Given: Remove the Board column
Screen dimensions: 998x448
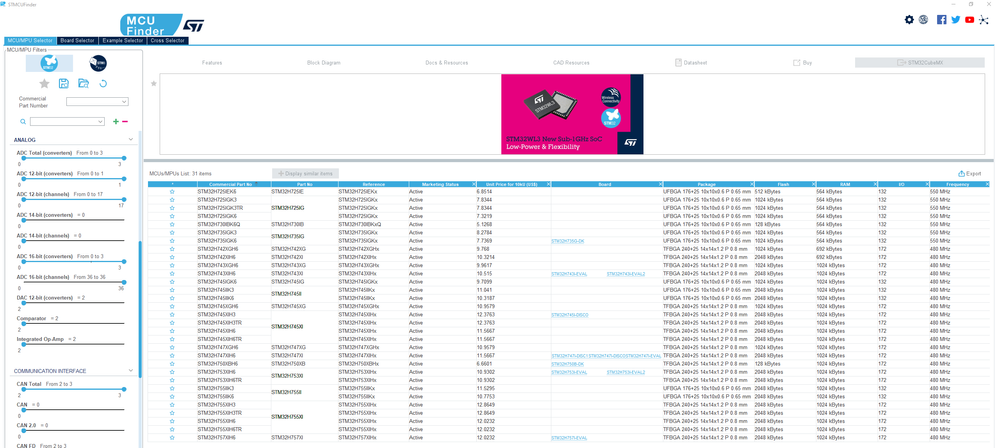Looking at the screenshot, I should click(x=660, y=184).
